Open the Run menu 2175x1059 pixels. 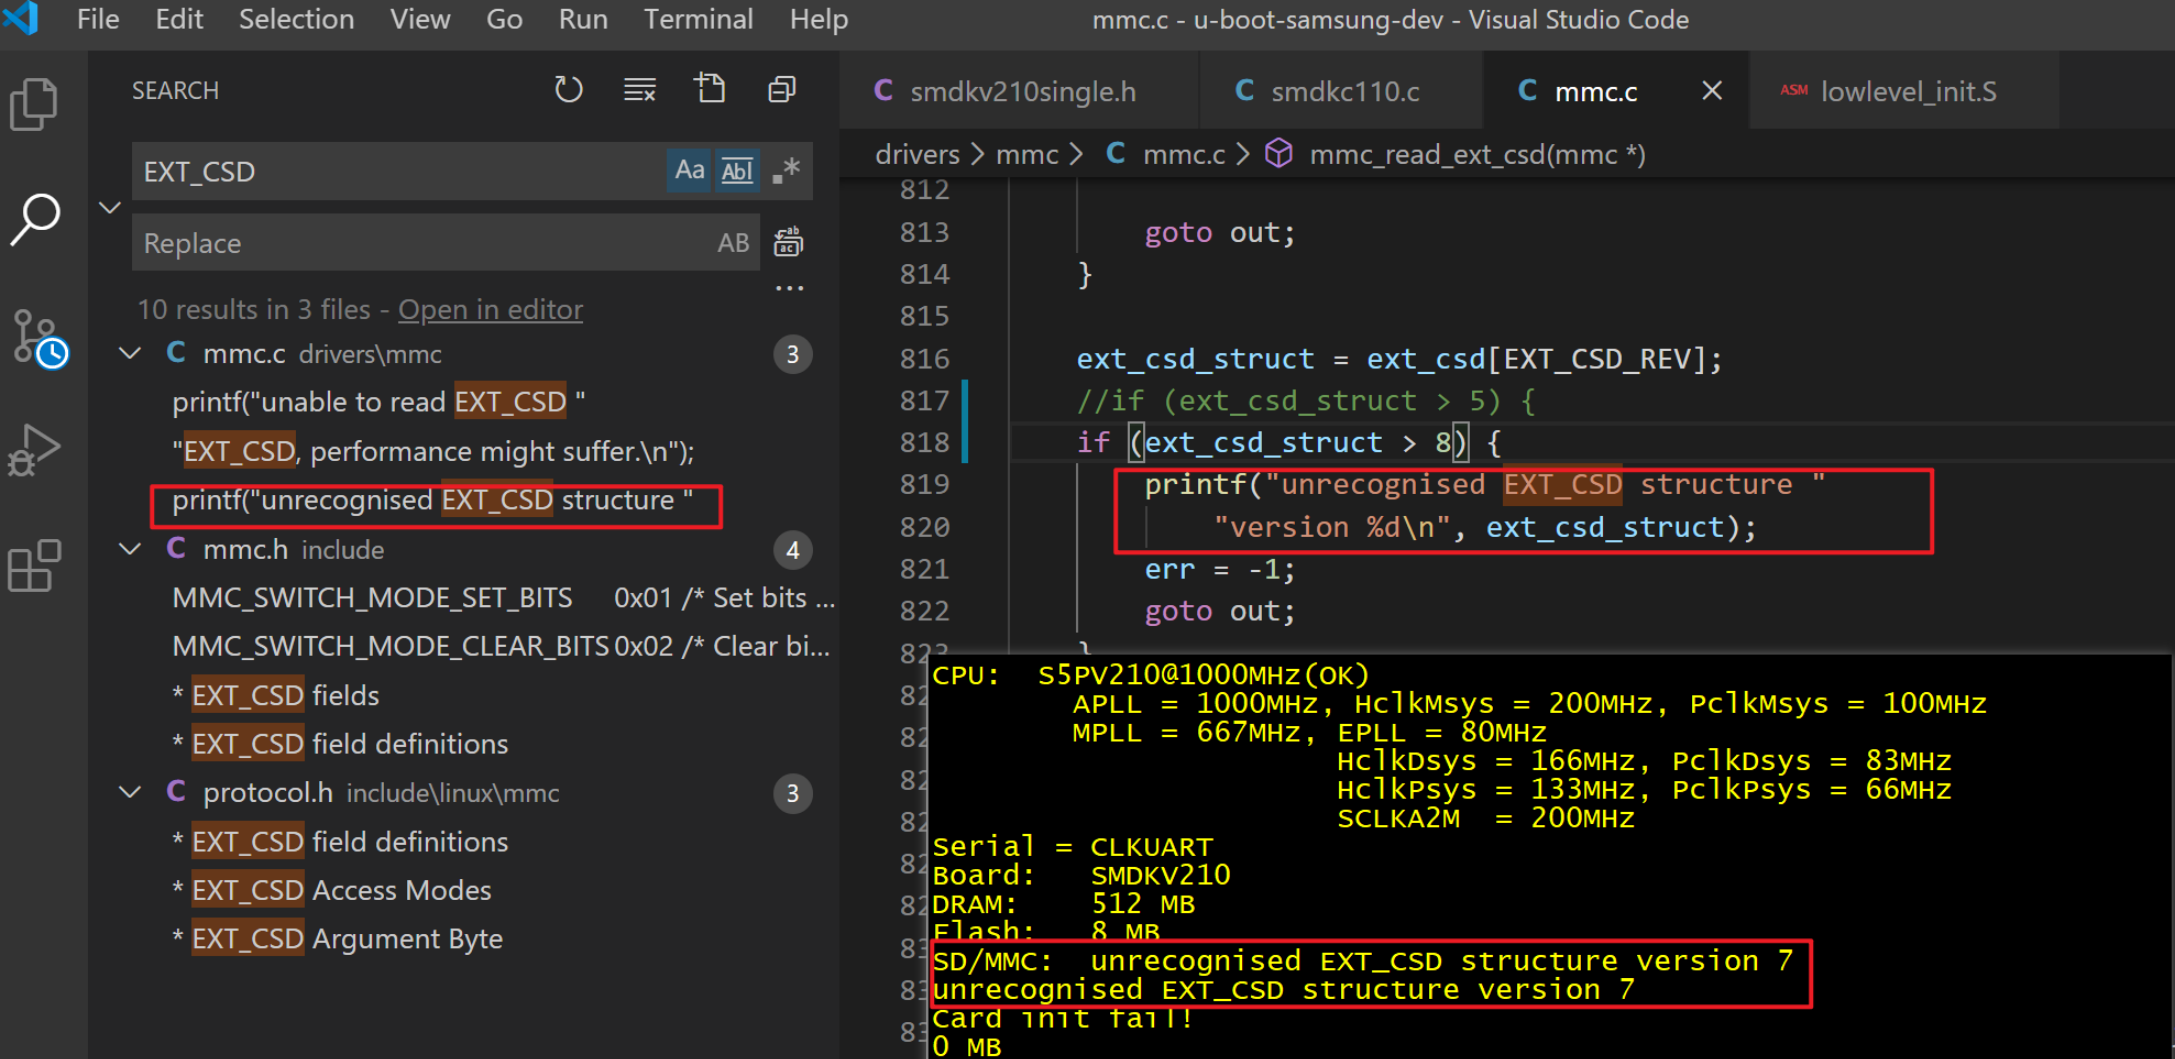pyautogui.click(x=583, y=19)
